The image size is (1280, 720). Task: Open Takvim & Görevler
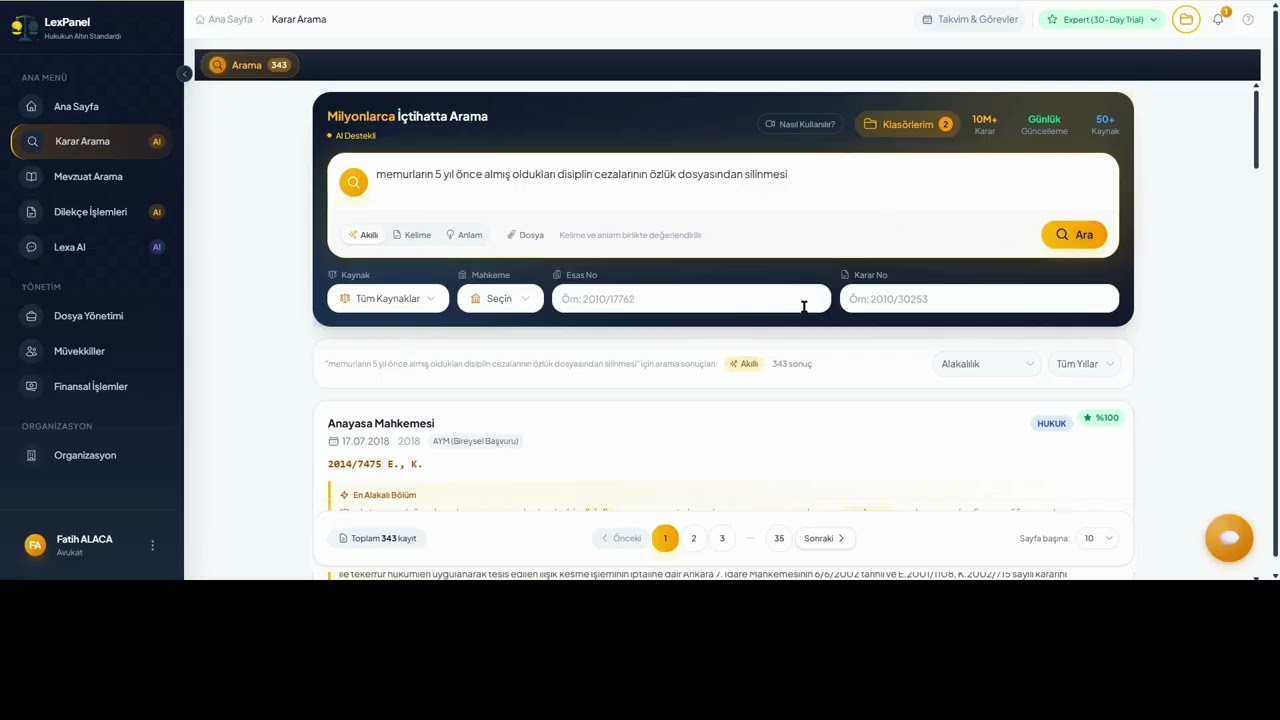pyautogui.click(x=970, y=19)
